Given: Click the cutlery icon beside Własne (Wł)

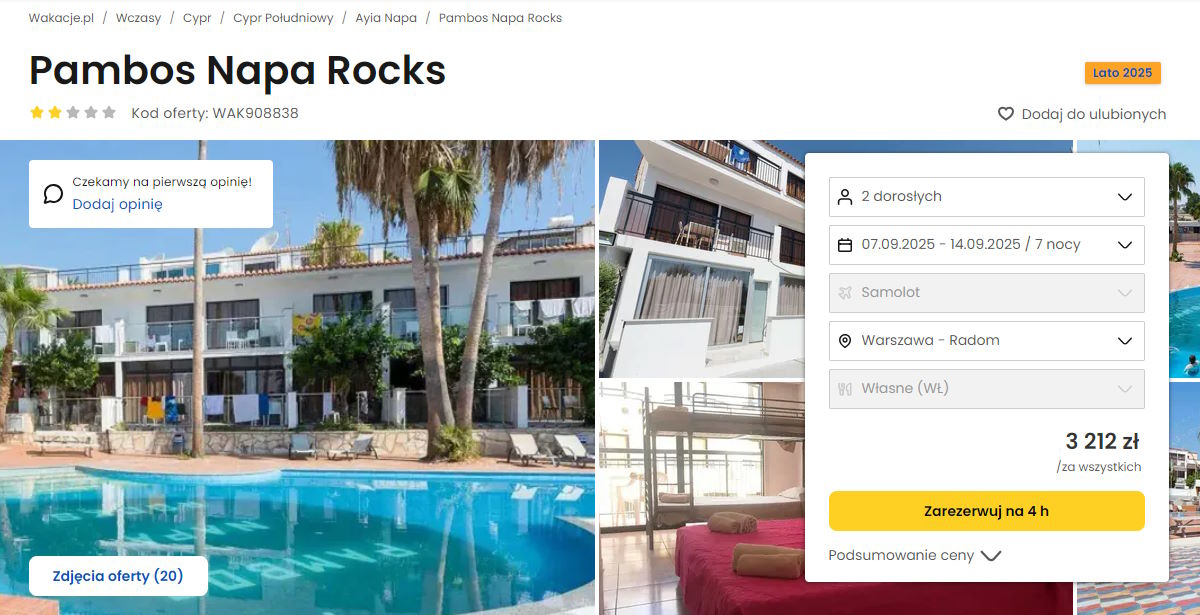Looking at the screenshot, I should [x=845, y=389].
